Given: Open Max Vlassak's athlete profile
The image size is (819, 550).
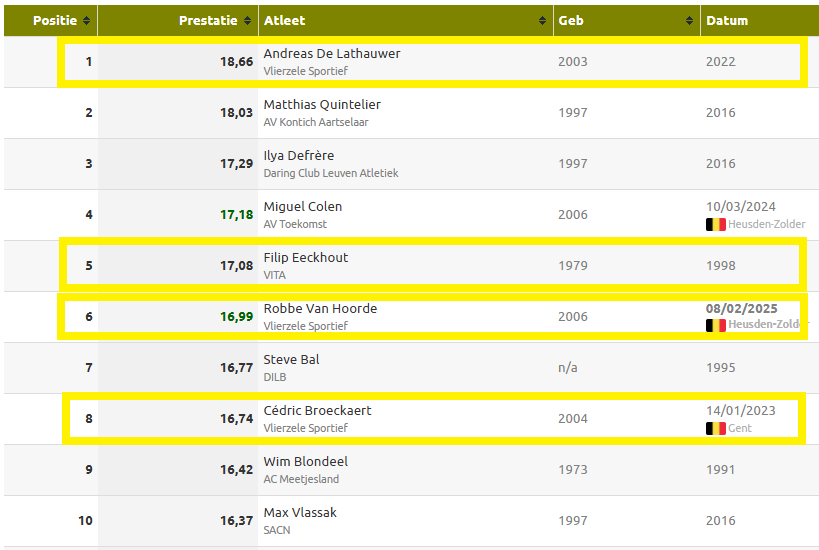Looking at the screenshot, I should [300, 513].
